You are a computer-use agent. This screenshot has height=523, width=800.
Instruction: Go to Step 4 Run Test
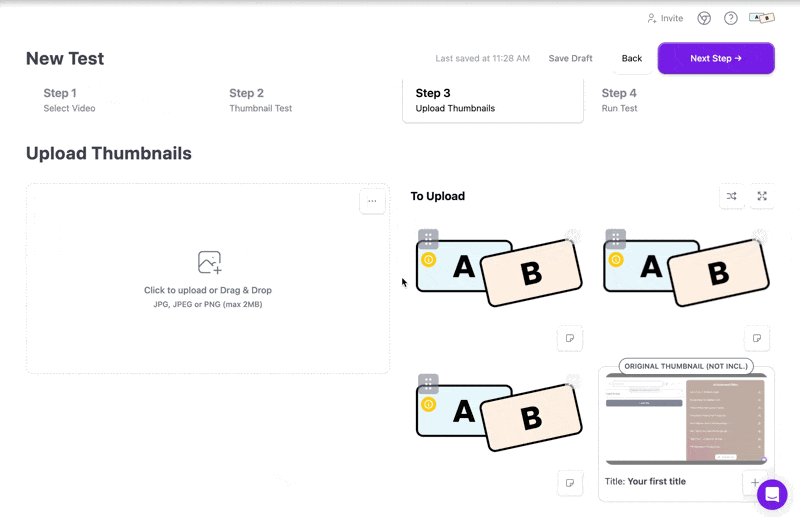coord(619,100)
